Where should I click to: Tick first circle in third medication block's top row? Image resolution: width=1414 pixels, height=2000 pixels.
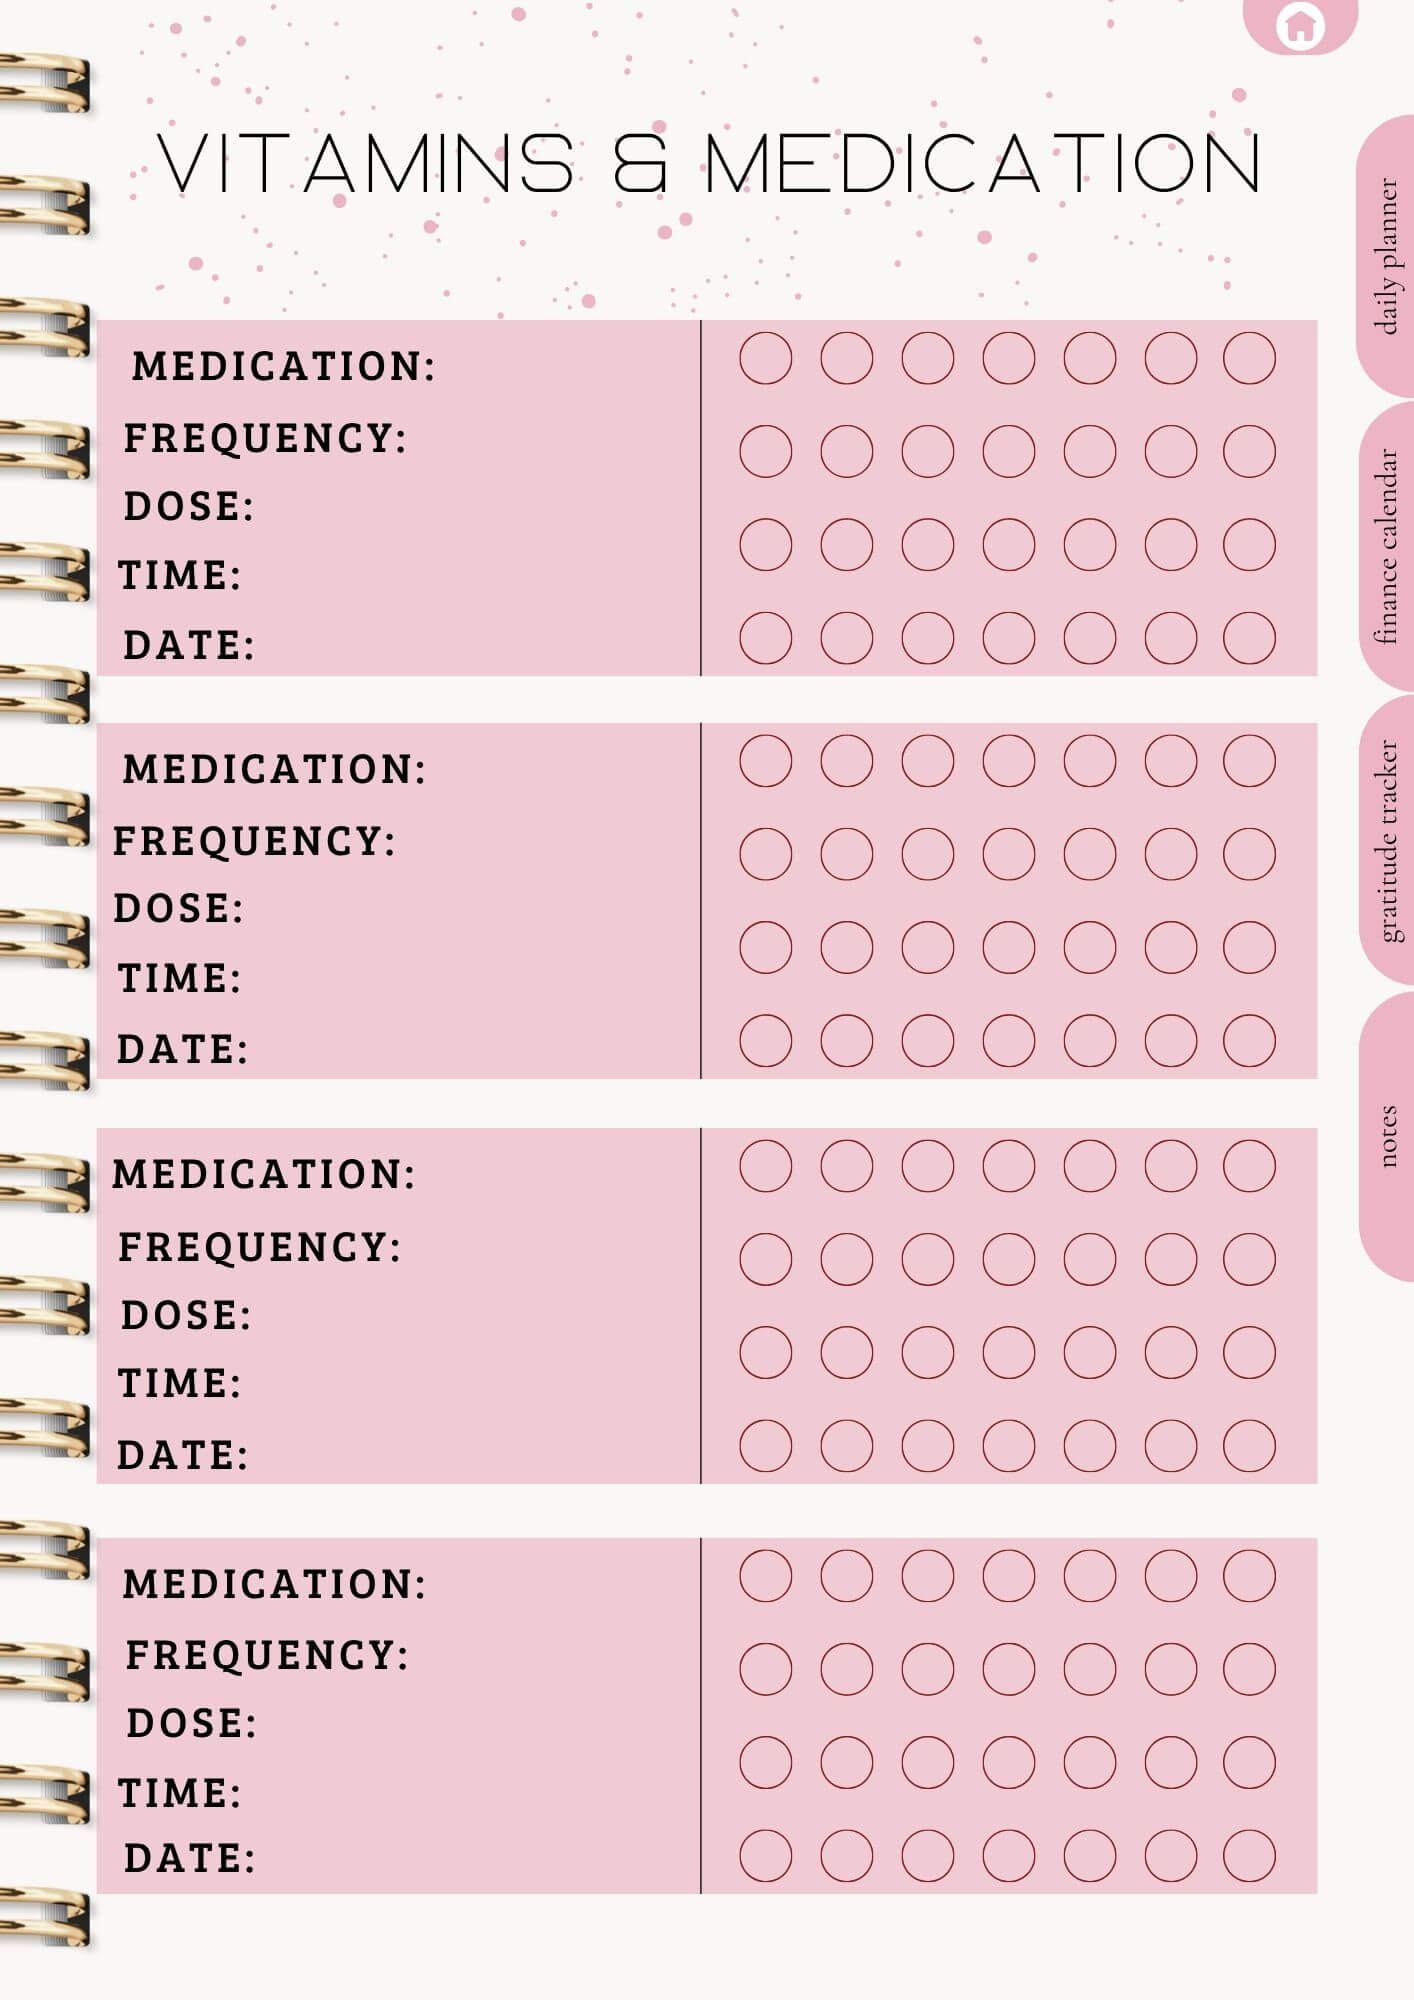click(766, 1166)
